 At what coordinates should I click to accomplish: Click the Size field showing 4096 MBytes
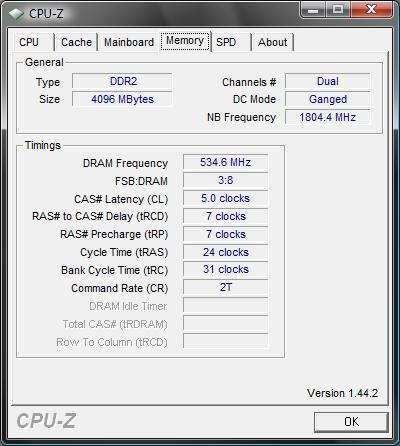(x=122, y=99)
